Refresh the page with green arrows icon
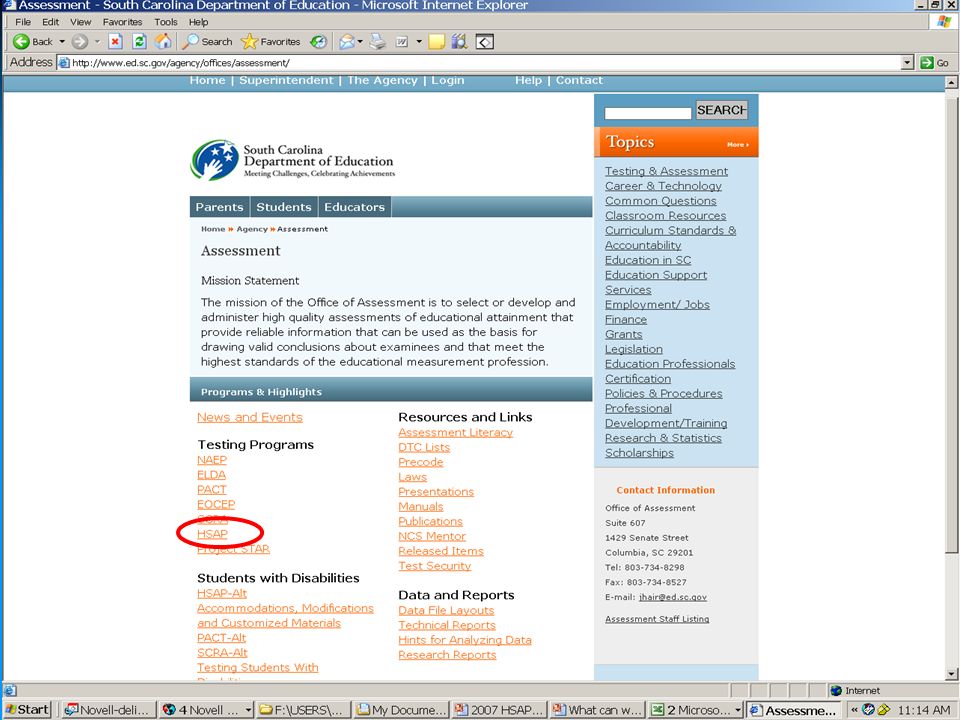This screenshot has width=960, height=720. 140,42
